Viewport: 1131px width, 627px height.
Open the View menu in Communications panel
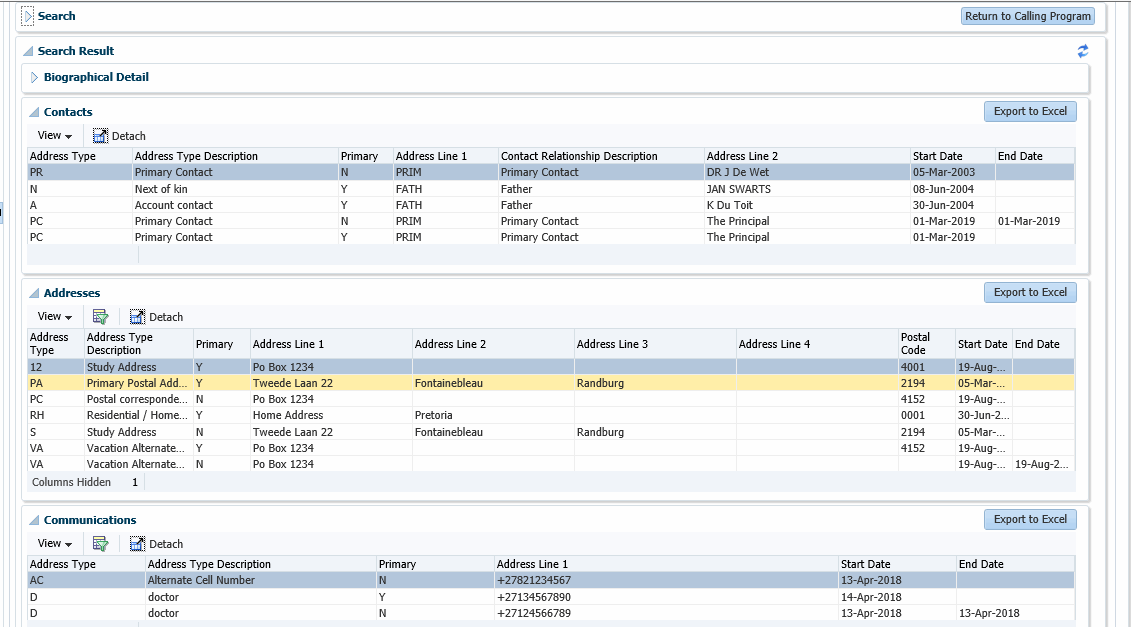(54, 543)
